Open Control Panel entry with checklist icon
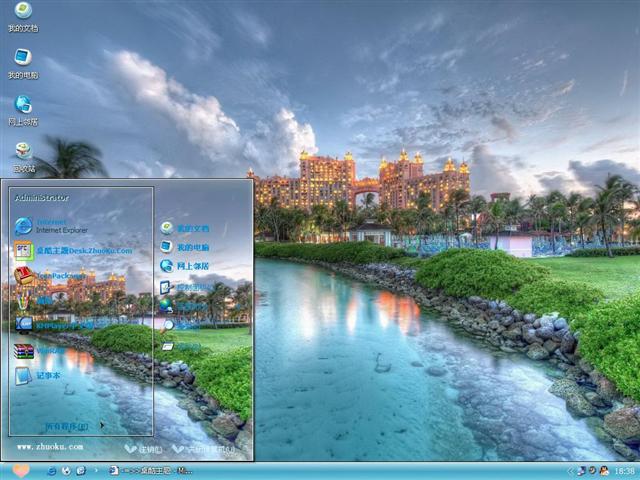640x480 pixels. tap(184, 287)
